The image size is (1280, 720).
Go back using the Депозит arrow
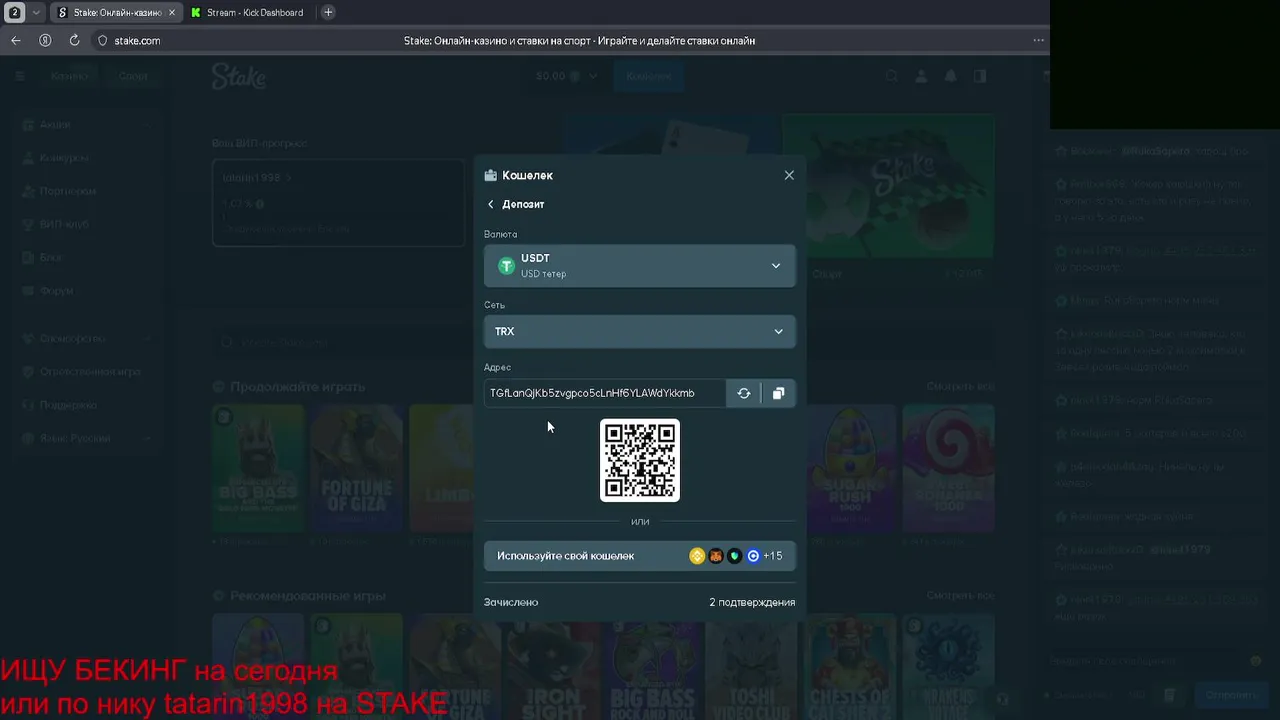[491, 204]
